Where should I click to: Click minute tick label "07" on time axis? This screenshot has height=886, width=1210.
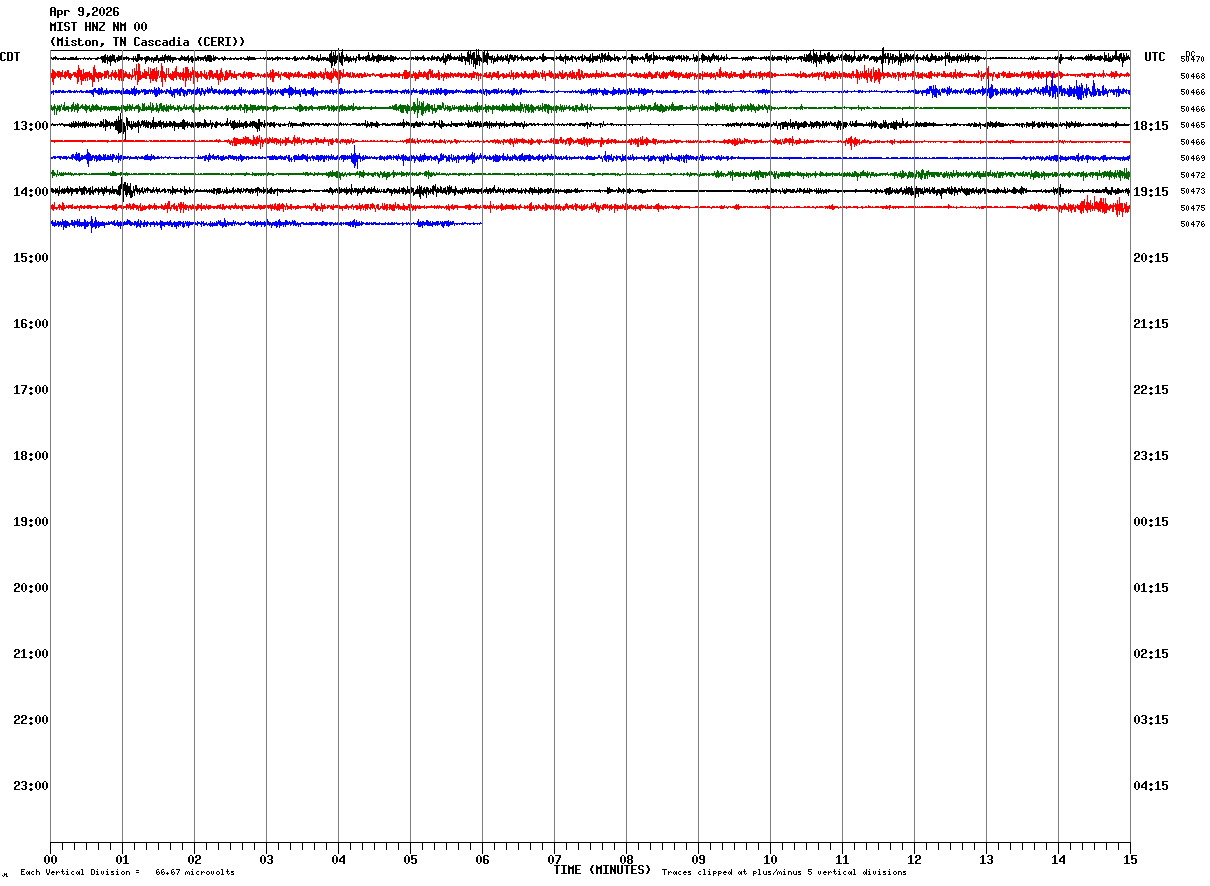(554, 860)
